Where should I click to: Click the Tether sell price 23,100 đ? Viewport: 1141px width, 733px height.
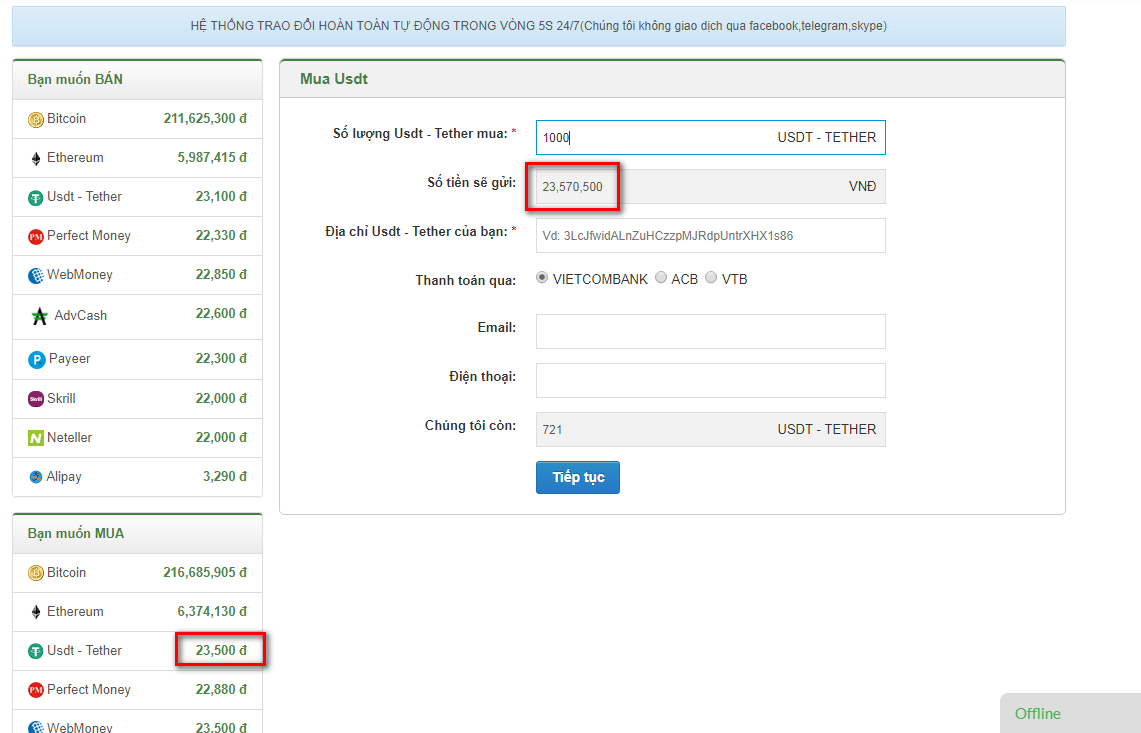click(221, 197)
